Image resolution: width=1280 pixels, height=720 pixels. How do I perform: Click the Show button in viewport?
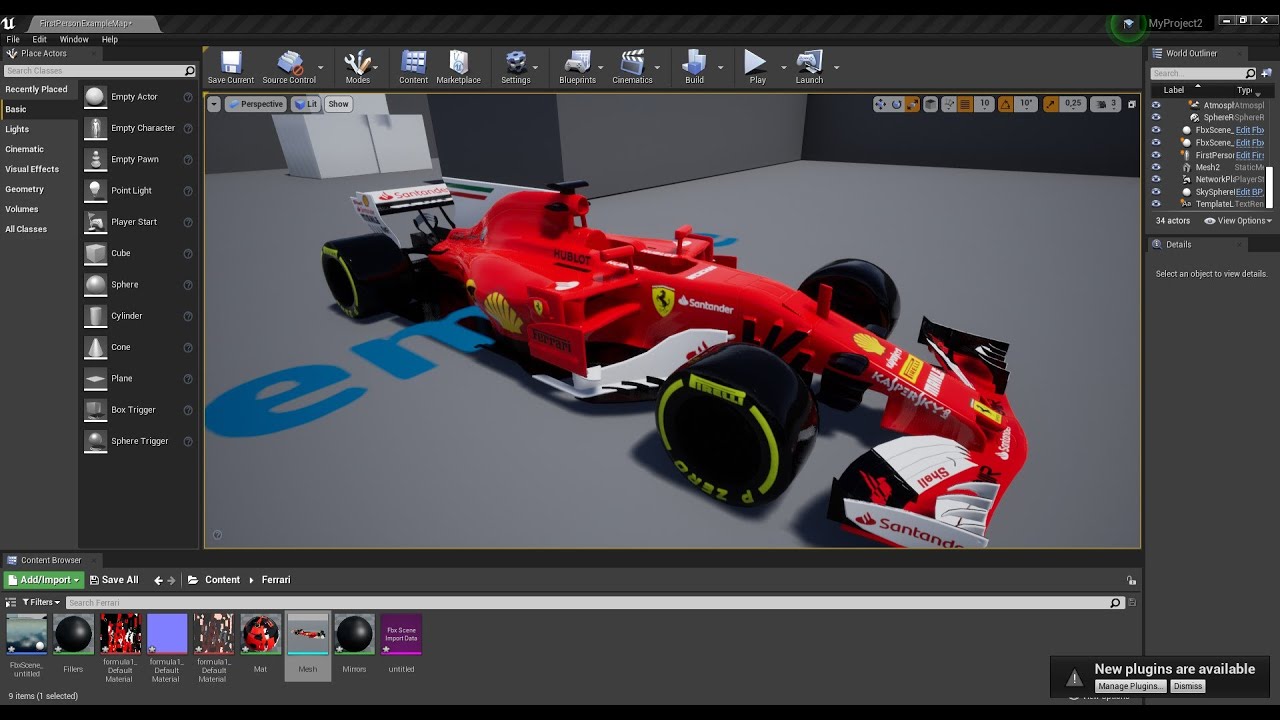coord(339,104)
